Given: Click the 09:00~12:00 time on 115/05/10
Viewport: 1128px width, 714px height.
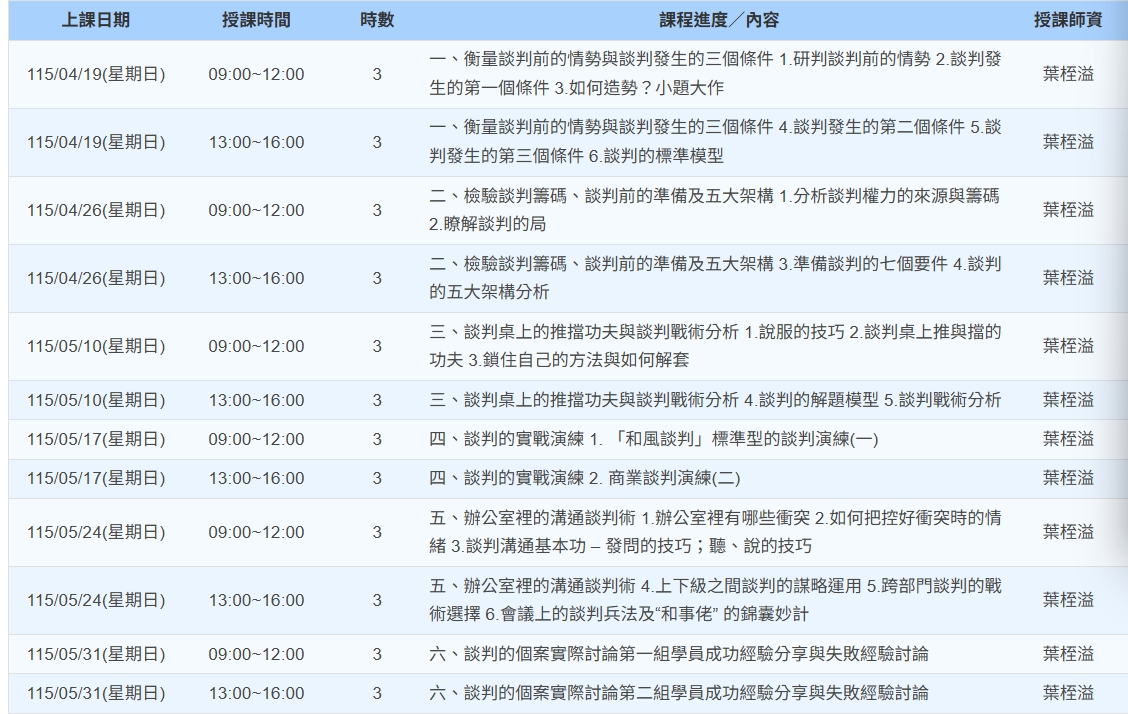Looking at the screenshot, I should (256, 347).
